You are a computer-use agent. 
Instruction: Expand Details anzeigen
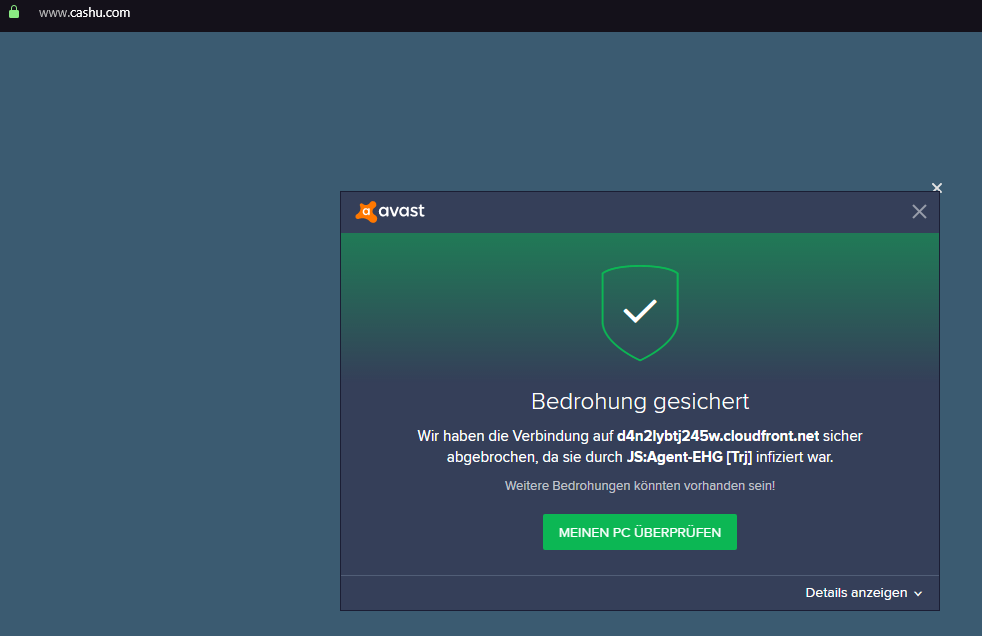coord(863,593)
